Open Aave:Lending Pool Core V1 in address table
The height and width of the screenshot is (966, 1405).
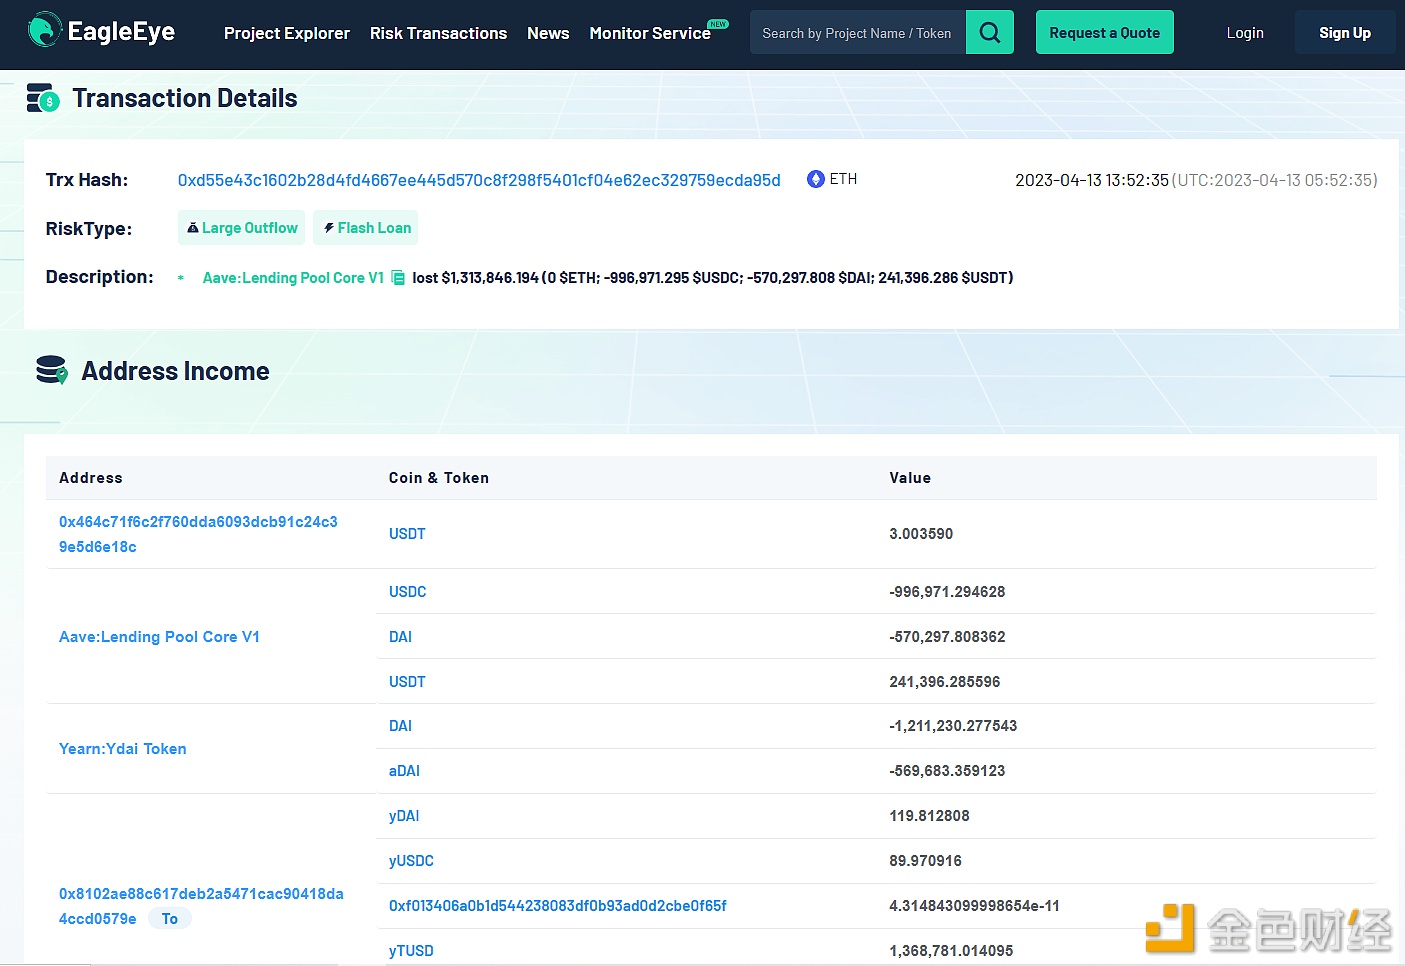(159, 637)
